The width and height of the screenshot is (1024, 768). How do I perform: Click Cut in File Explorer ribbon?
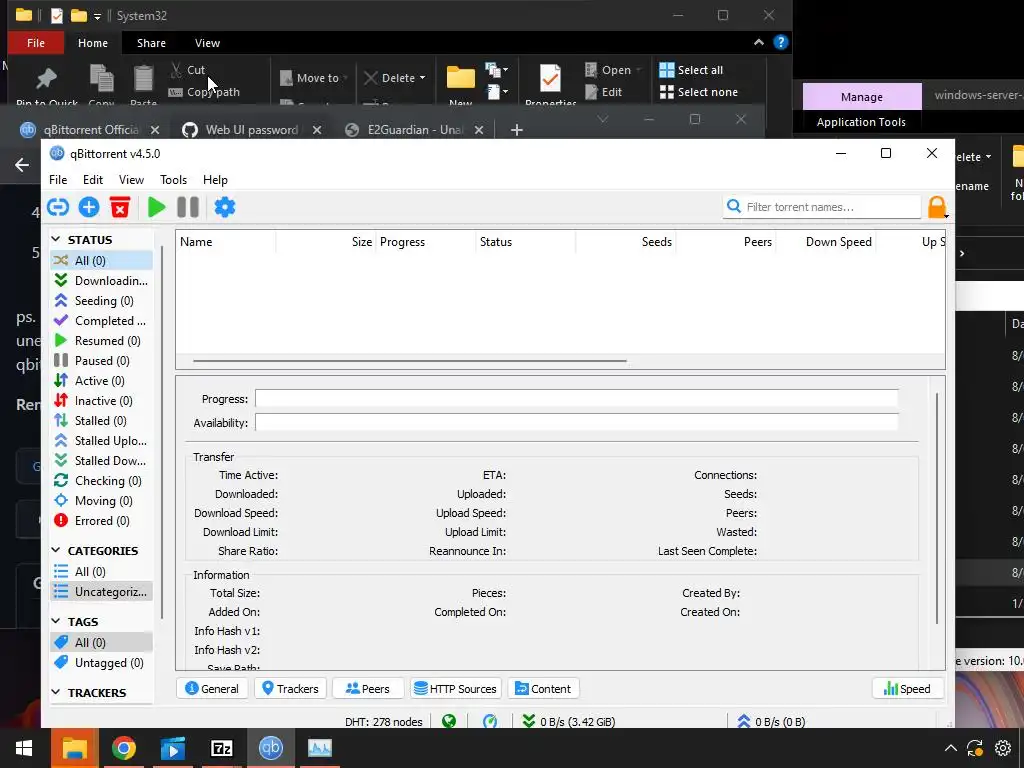[187, 70]
